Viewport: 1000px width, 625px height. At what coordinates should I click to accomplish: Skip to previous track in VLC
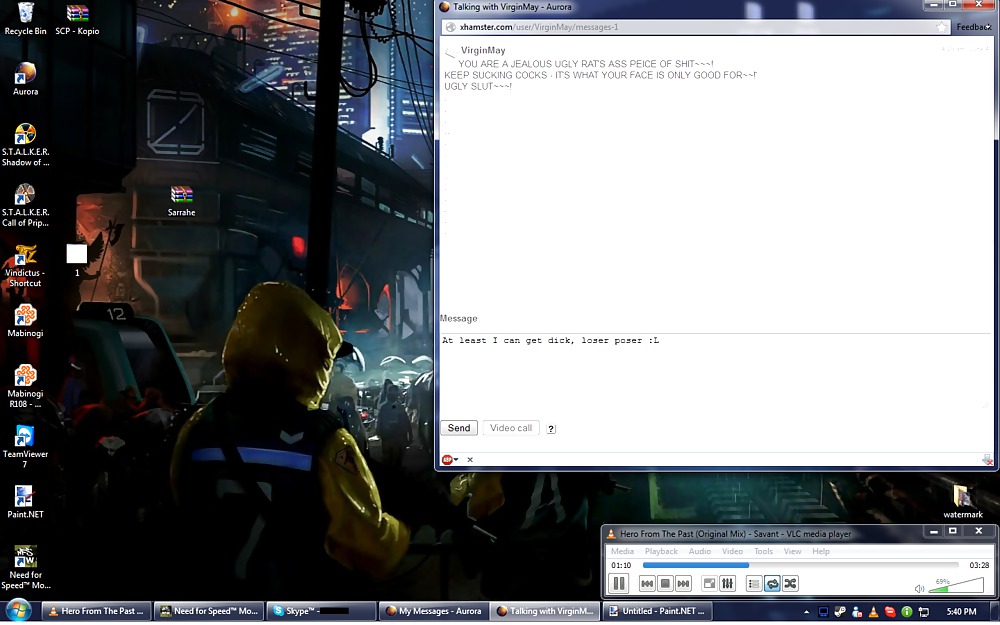click(647, 584)
